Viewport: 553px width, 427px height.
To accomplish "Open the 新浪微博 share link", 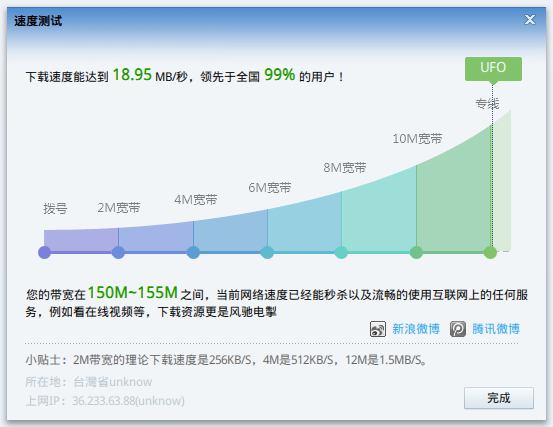I will point(416,329).
